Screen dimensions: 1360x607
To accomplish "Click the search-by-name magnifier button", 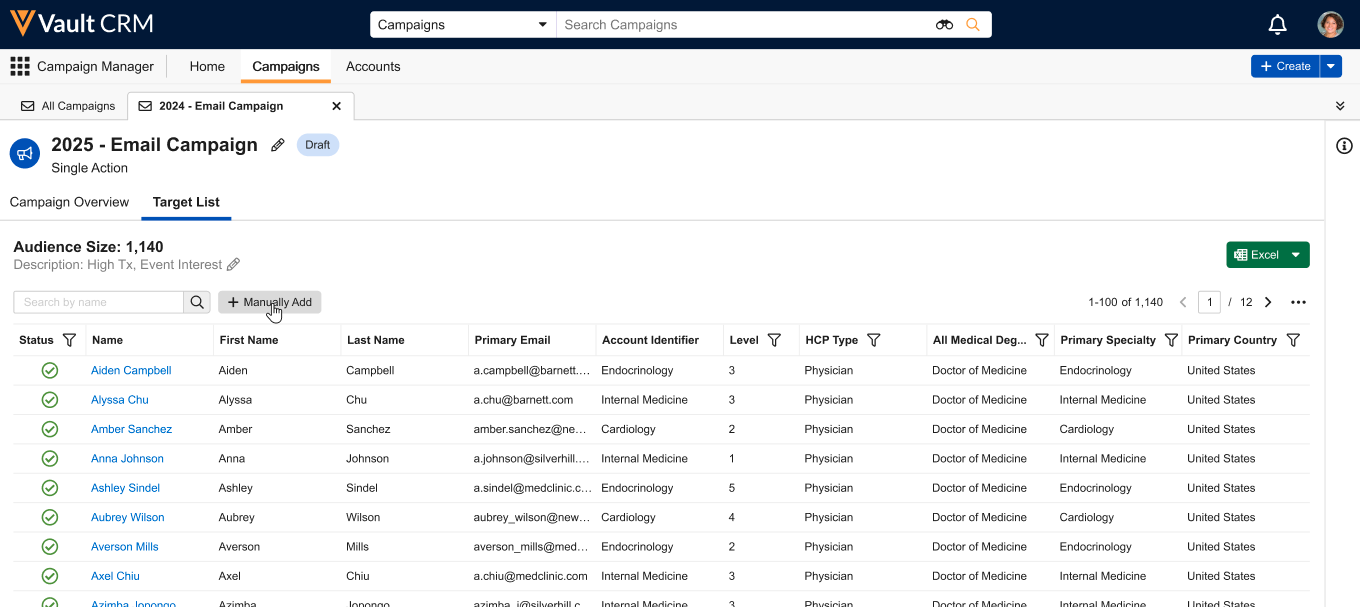I will 197,302.
